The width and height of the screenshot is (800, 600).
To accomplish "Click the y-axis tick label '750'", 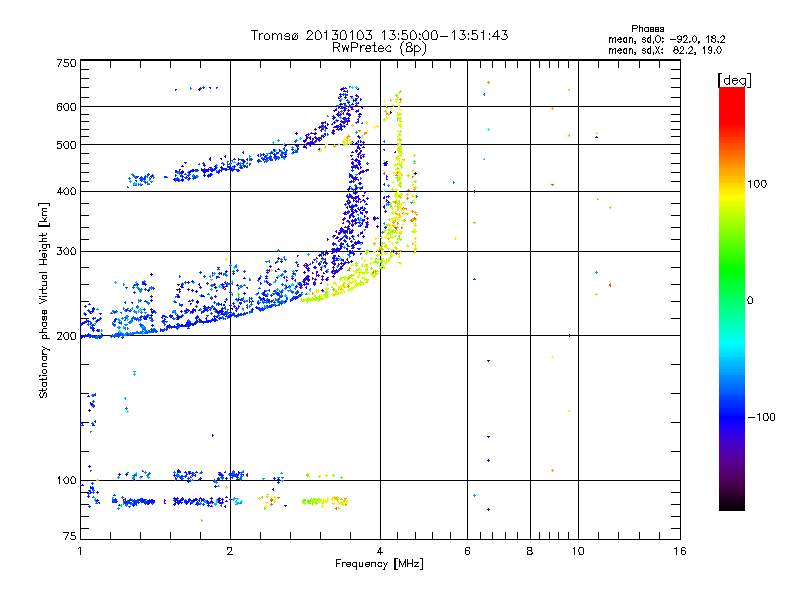I will [66, 63].
